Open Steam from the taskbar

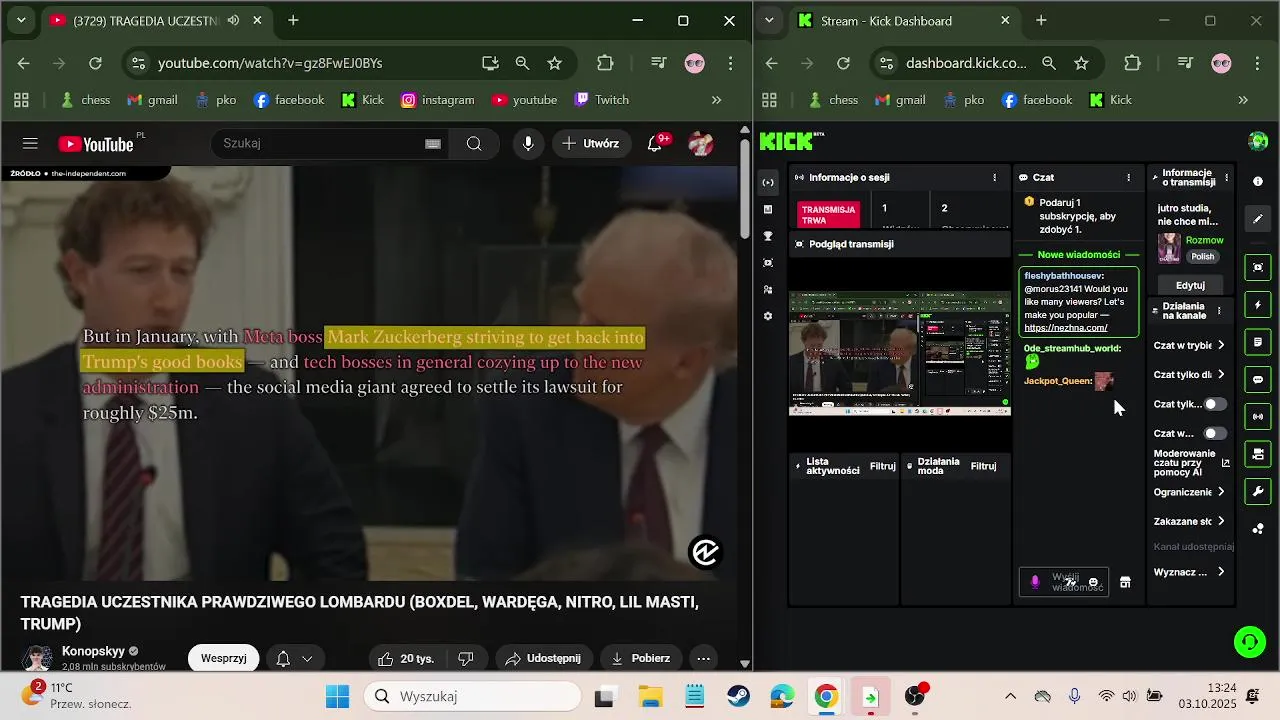(739, 697)
